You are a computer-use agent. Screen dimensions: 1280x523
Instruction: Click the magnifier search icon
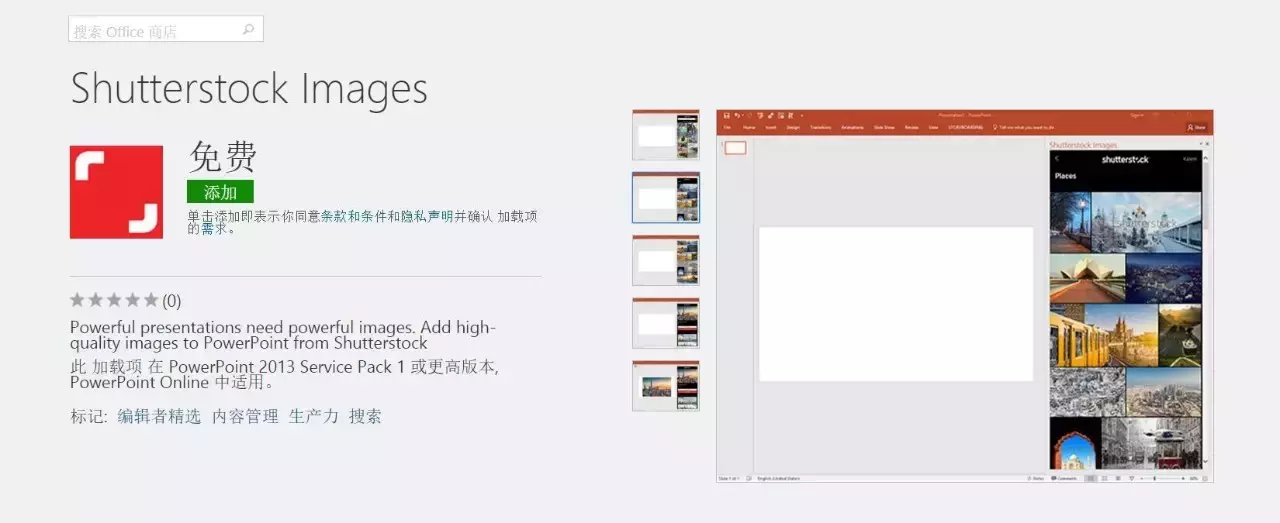pos(249,30)
